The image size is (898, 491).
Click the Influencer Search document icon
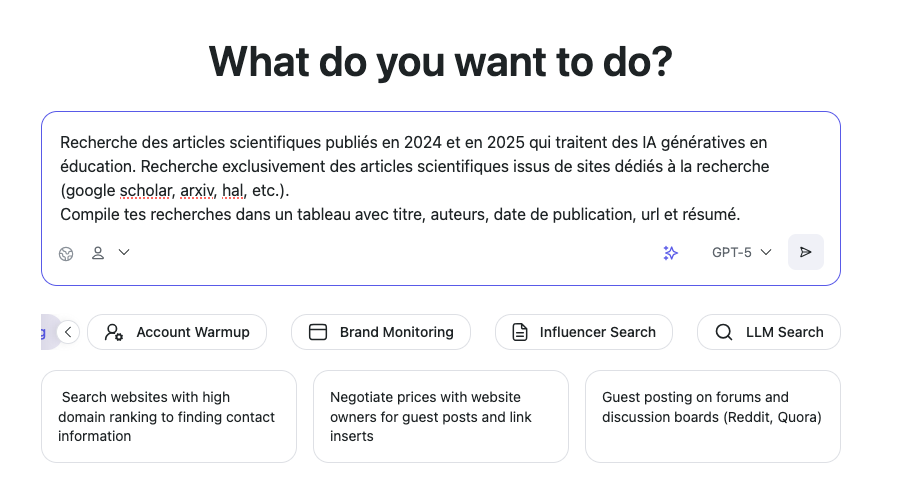coord(519,332)
